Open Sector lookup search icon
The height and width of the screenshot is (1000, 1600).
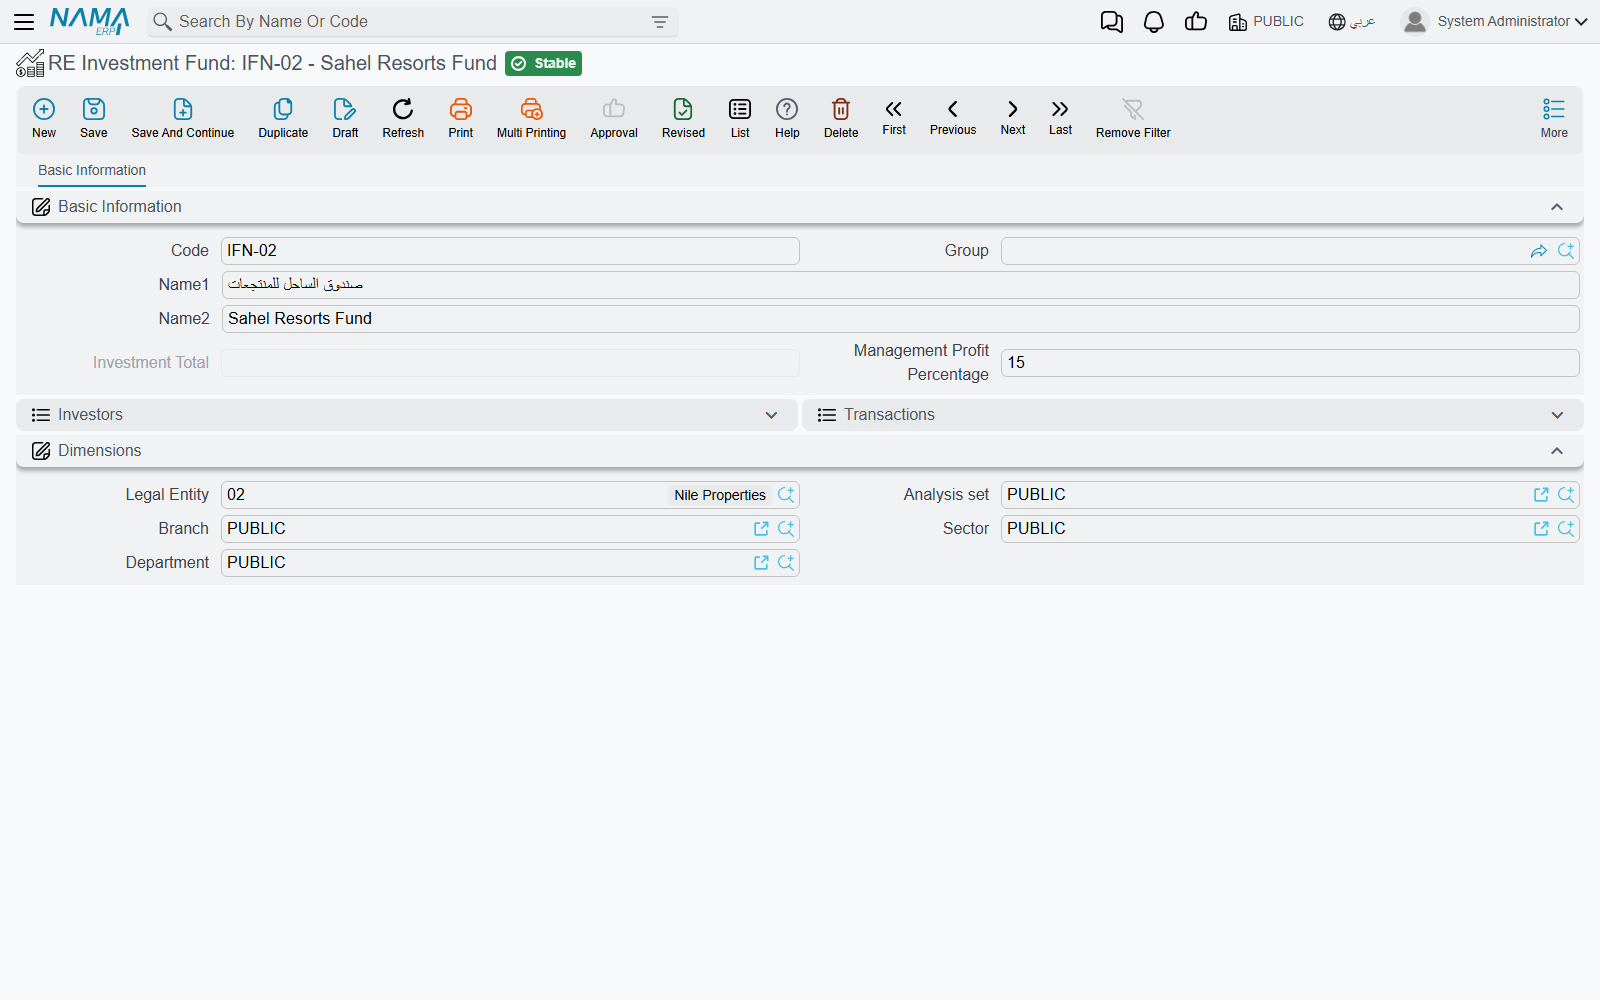pos(1566,529)
